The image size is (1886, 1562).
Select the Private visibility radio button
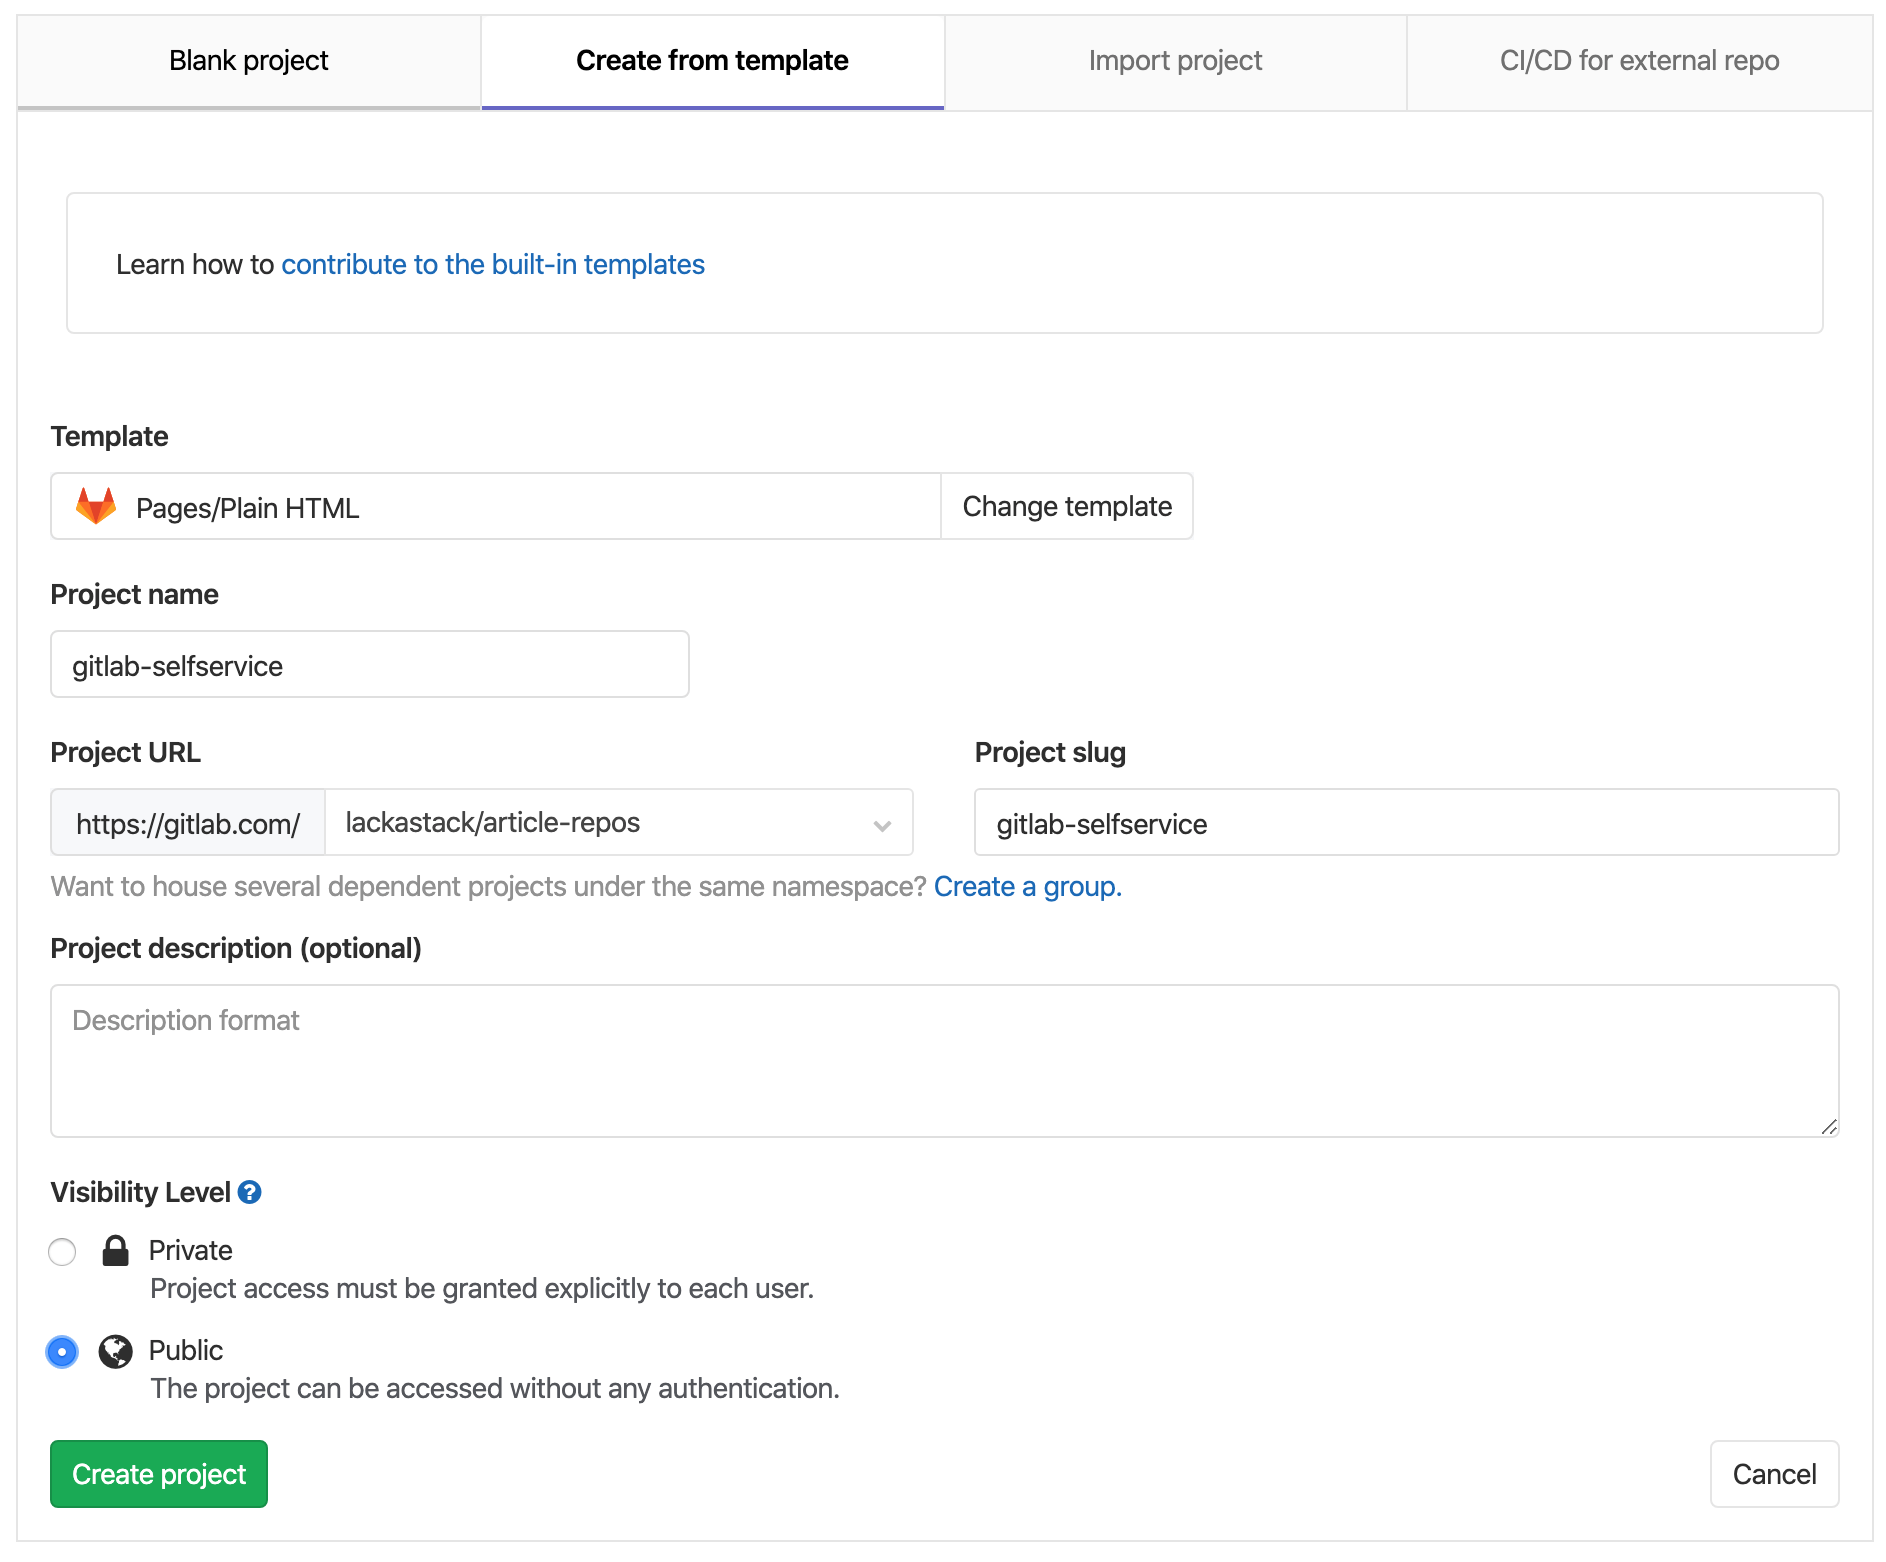click(62, 1251)
